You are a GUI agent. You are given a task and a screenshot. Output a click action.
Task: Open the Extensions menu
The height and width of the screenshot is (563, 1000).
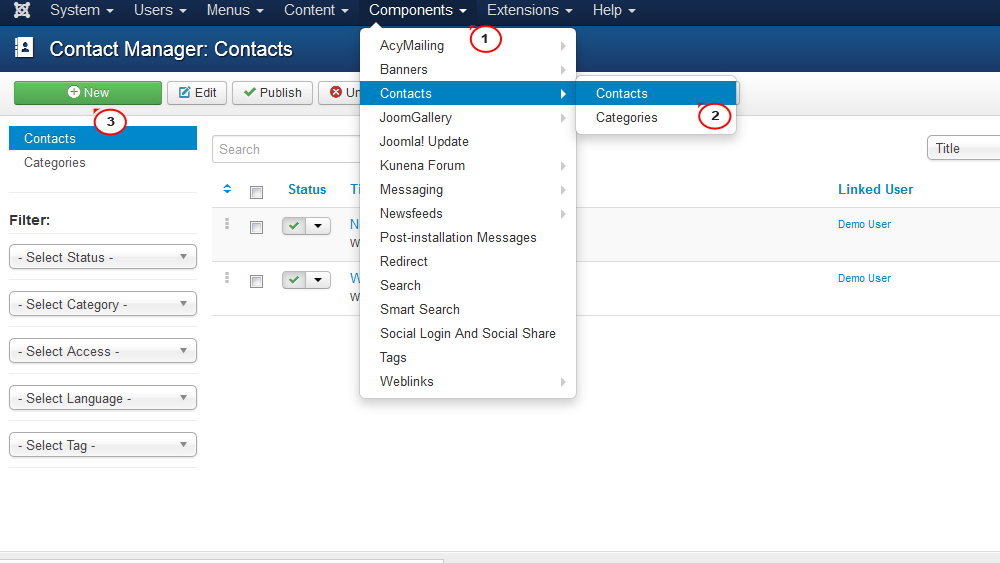click(x=529, y=10)
